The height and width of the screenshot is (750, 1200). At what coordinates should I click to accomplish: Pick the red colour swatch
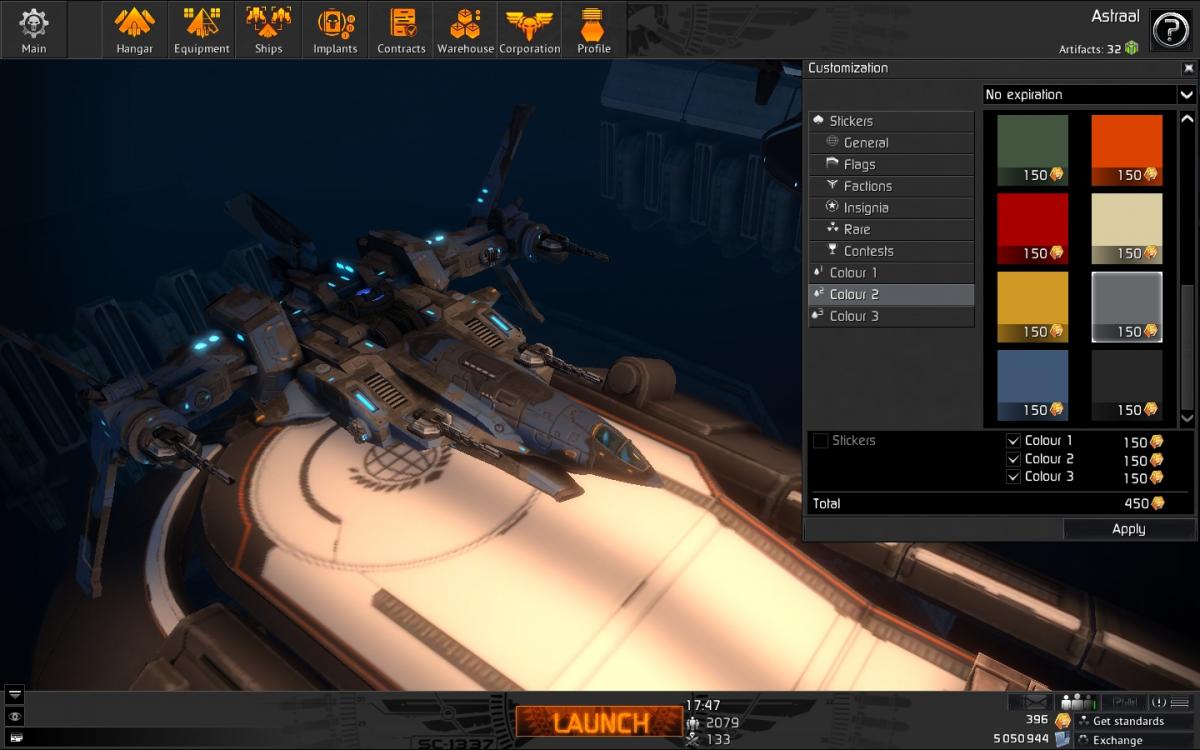tap(1032, 229)
